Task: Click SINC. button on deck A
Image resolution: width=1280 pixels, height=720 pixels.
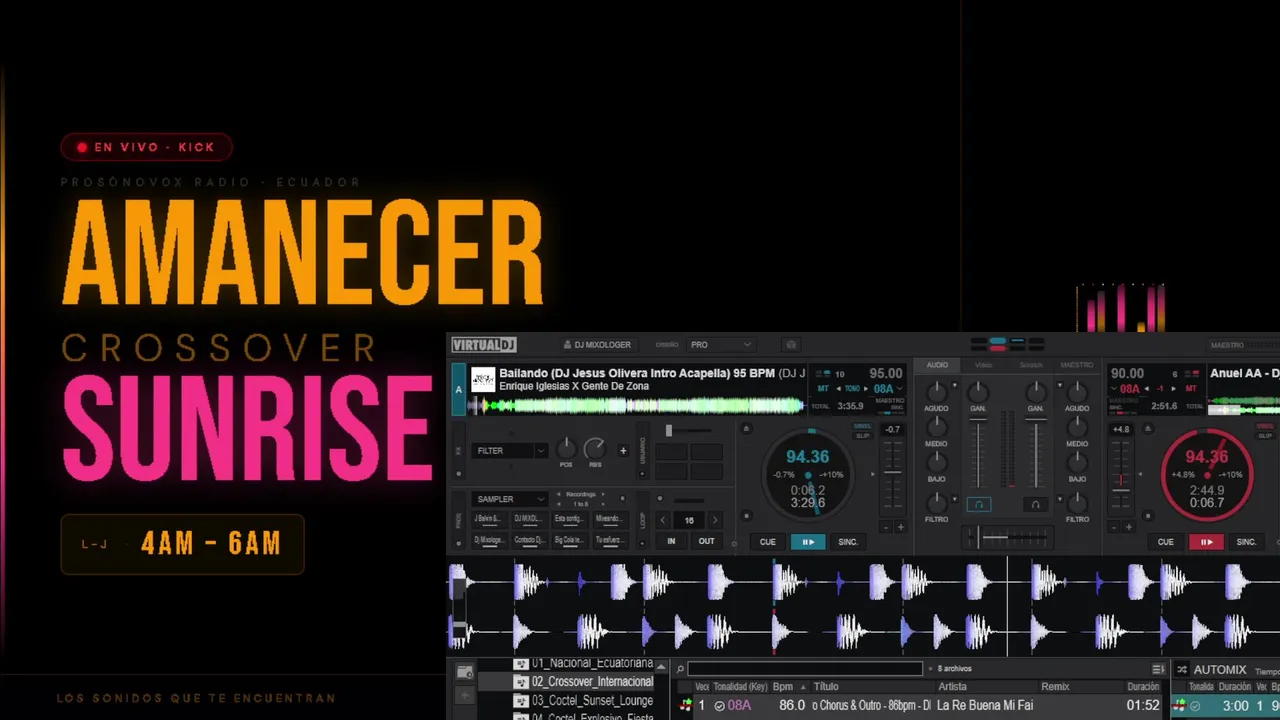Action: [848, 542]
